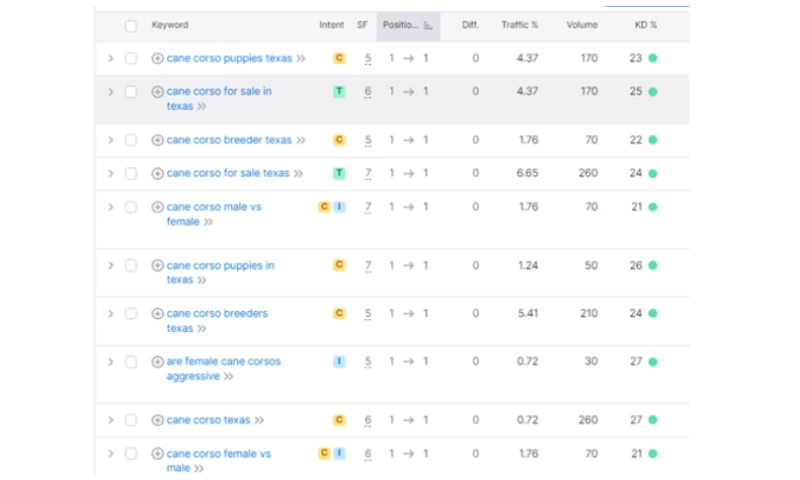The width and height of the screenshot is (800, 480).
Task: Select checkbox for 'cane corso puppies in texas' row
Action: pos(131,266)
